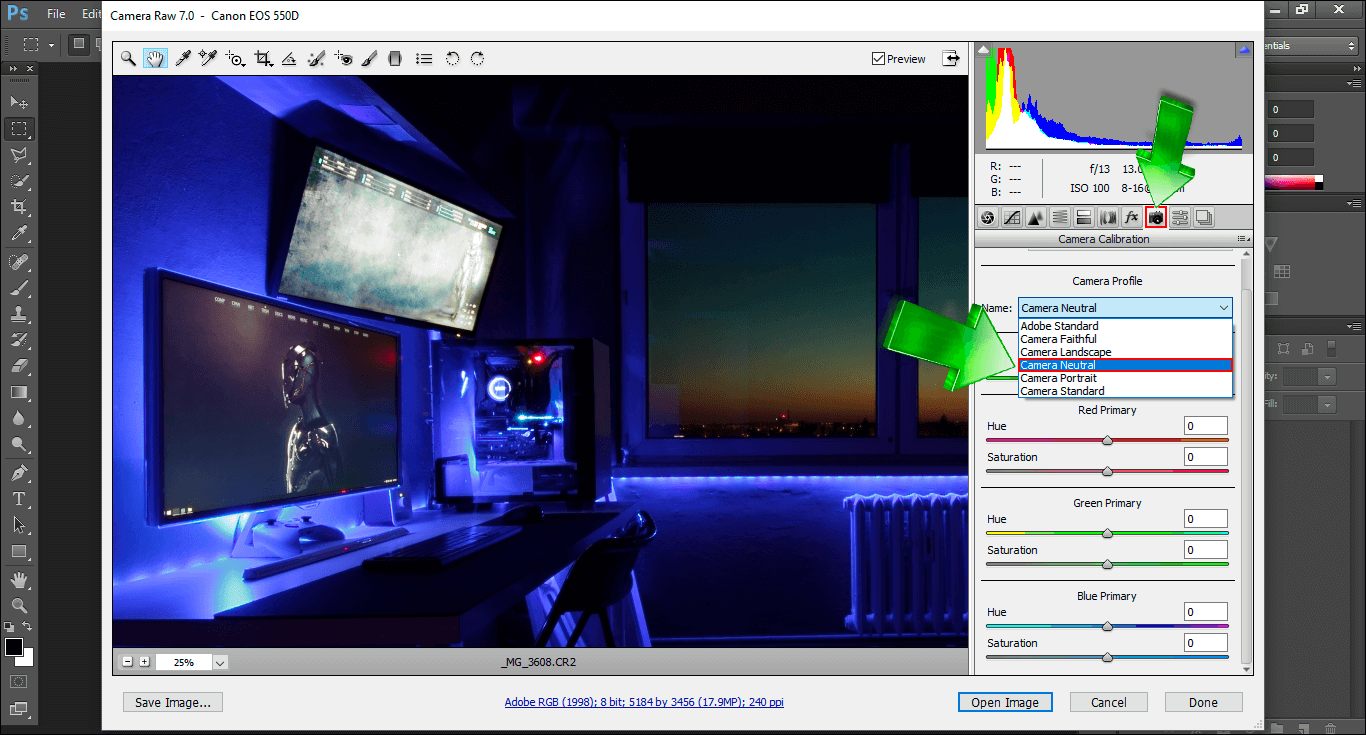Choose Camera Neutral profile from list
This screenshot has width=1366, height=735.
click(1125, 365)
